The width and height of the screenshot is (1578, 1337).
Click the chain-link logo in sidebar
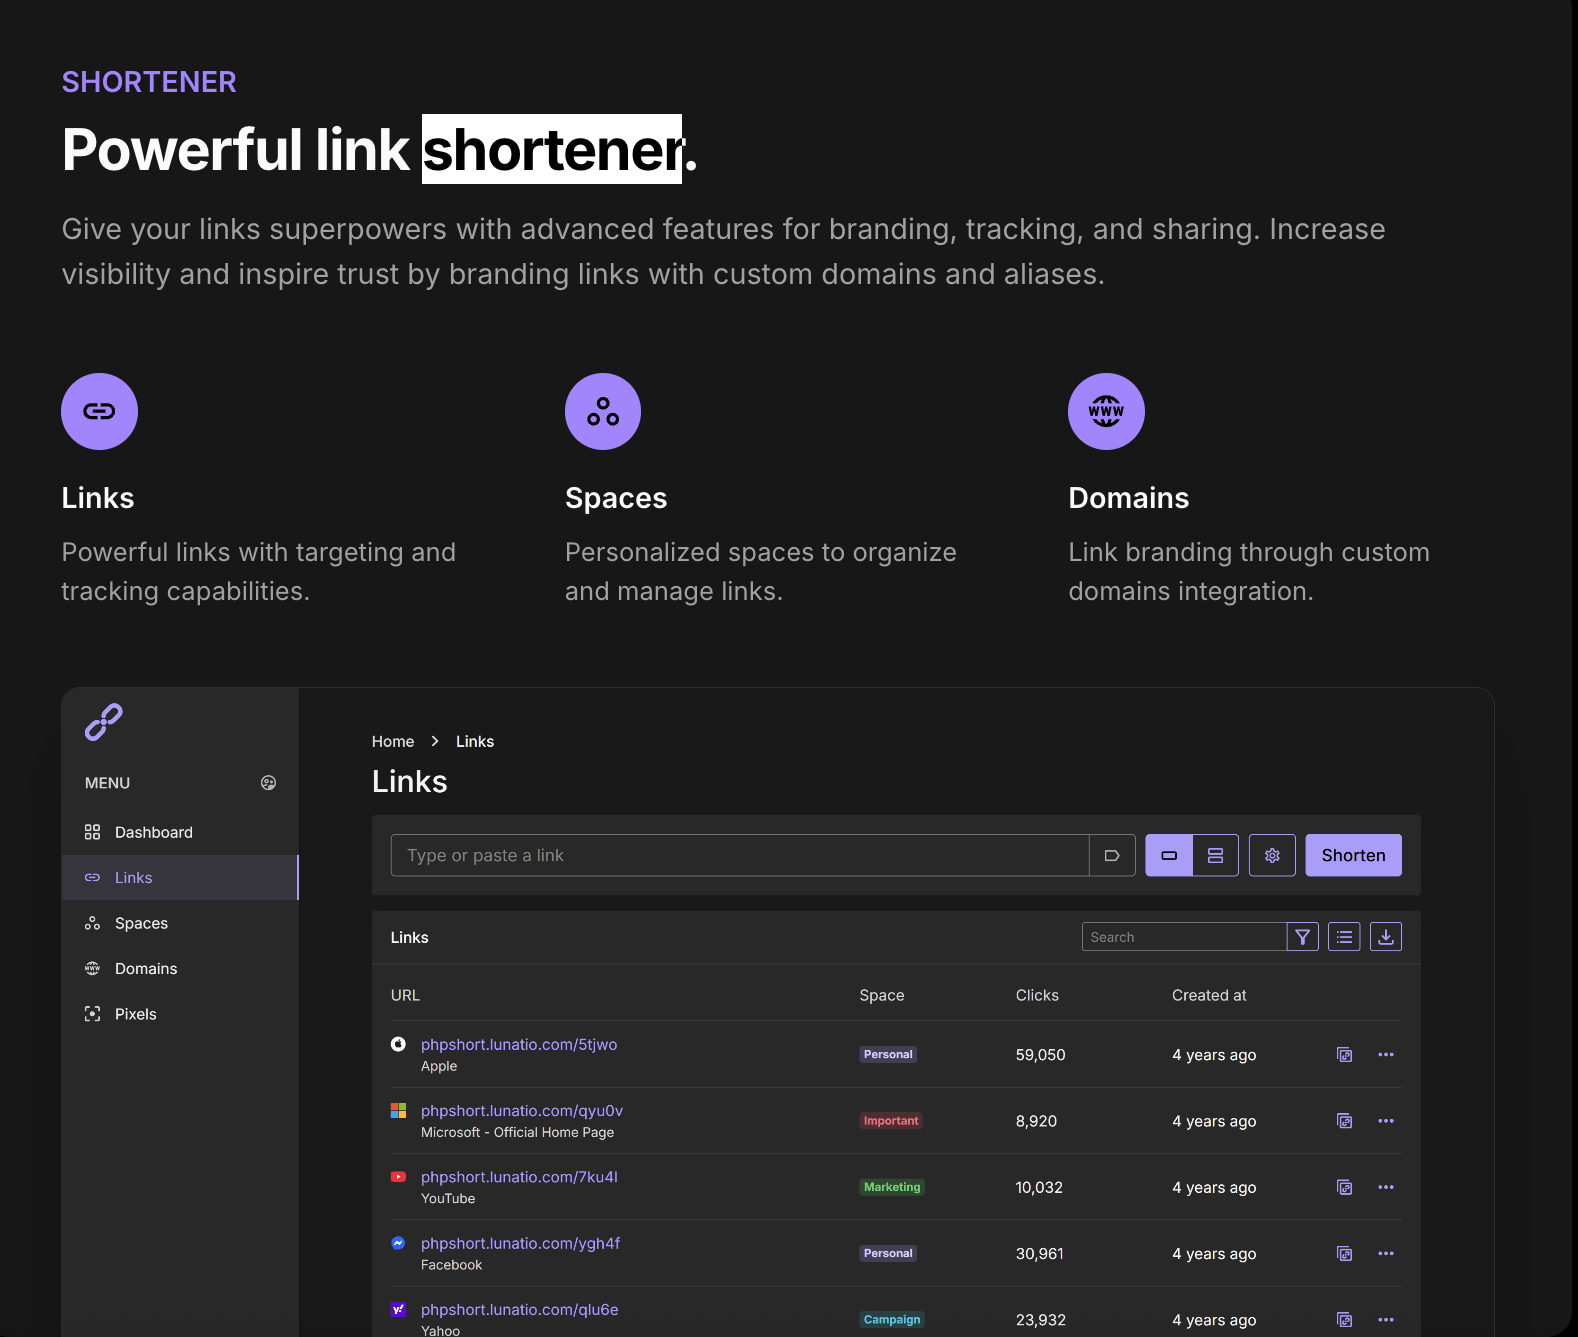[x=104, y=722]
